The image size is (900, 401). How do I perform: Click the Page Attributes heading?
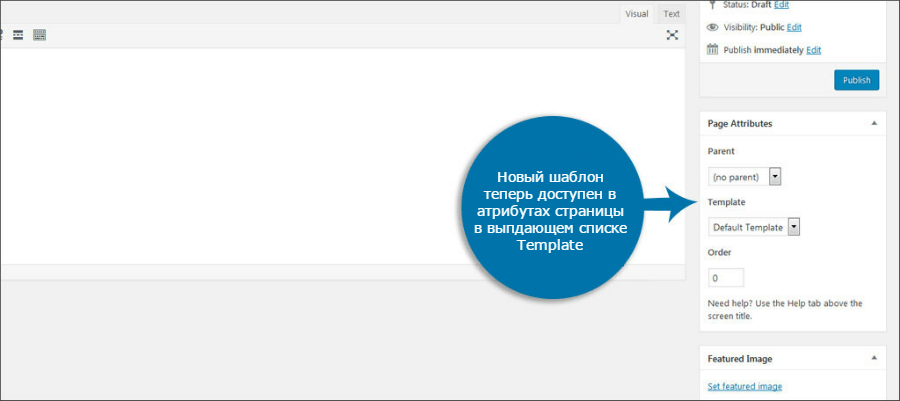tap(740, 123)
